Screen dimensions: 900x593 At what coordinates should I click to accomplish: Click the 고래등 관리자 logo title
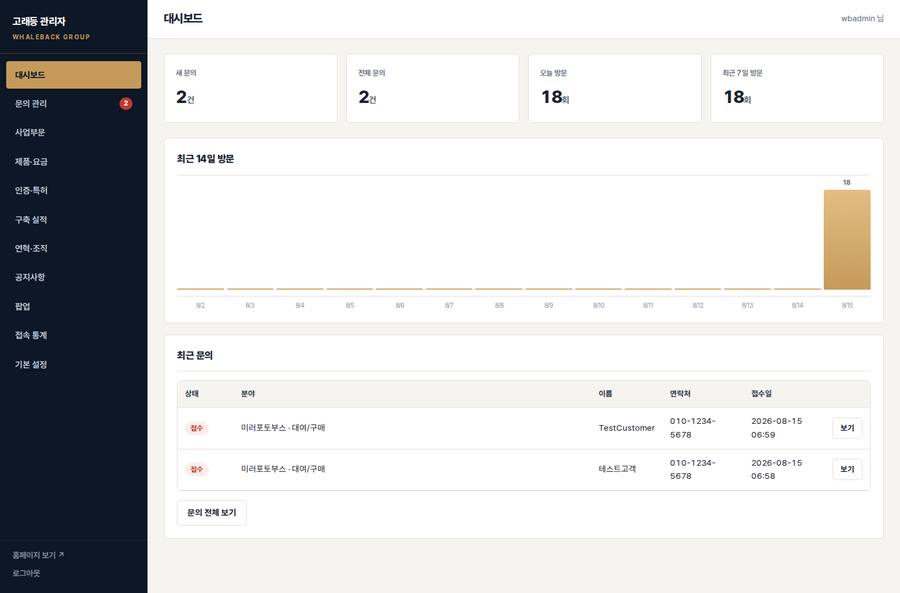[x=39, y=21]
